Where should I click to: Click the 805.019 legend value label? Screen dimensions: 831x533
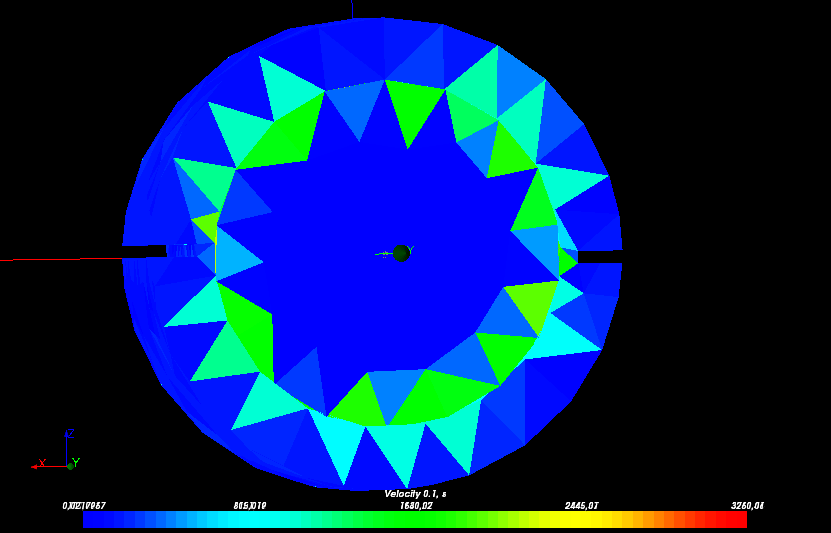coord(249,506)
